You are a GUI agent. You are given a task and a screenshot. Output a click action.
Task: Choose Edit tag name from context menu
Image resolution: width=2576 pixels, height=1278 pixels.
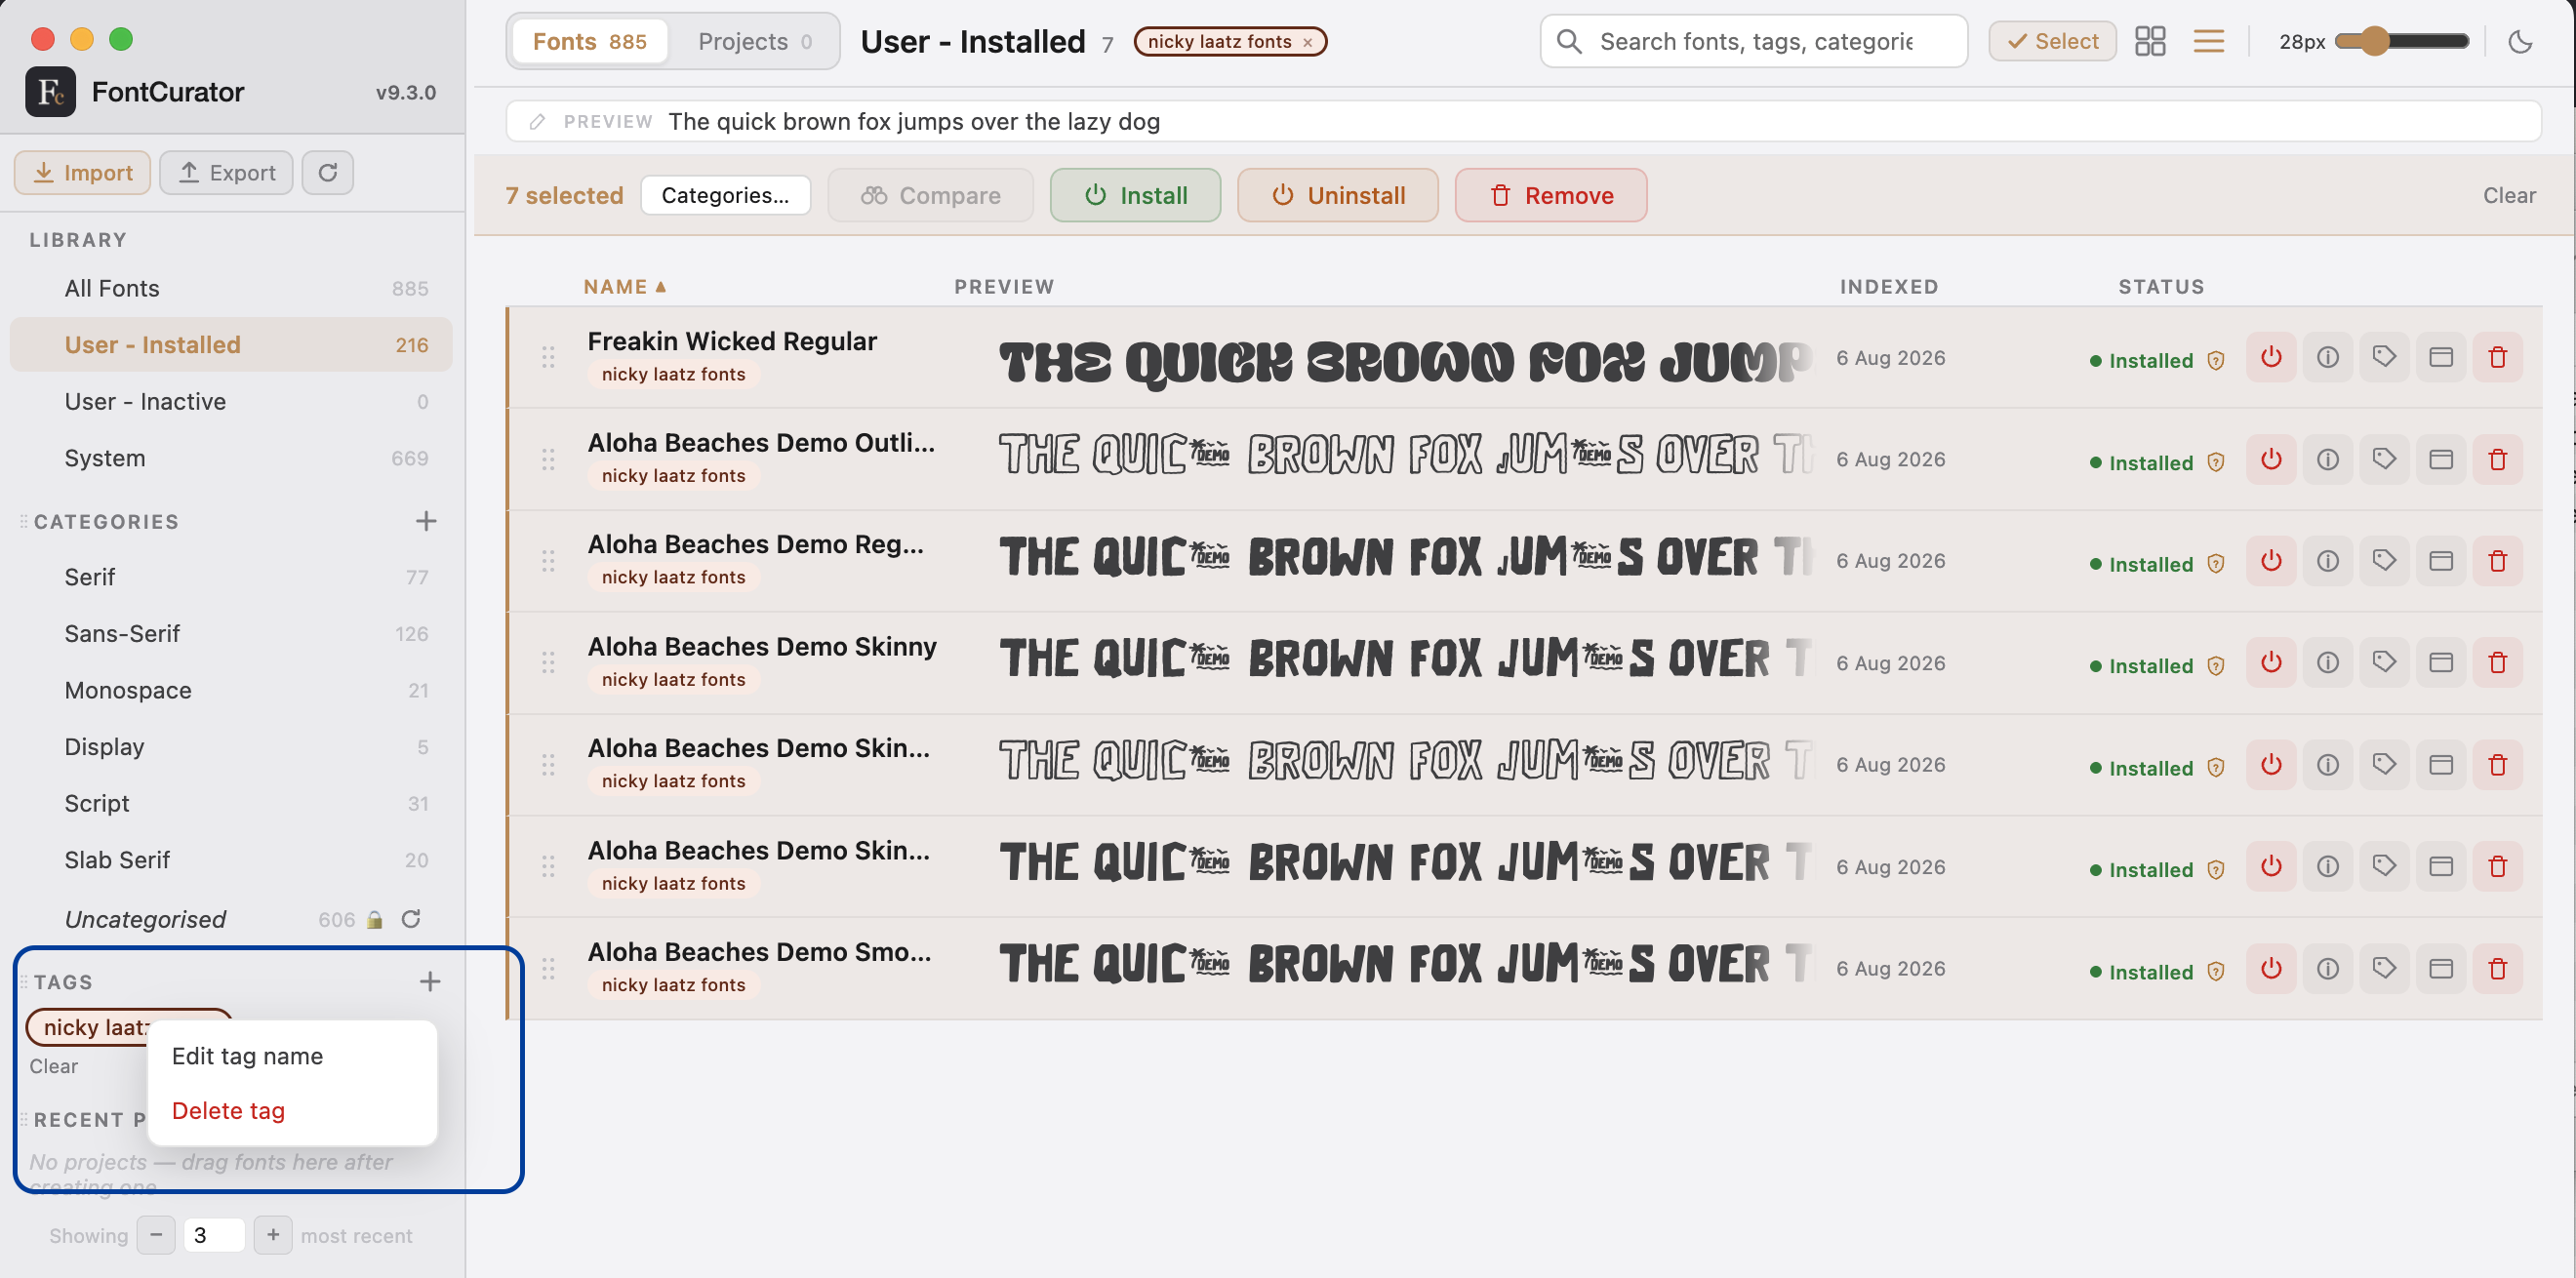pos(247,1056)
